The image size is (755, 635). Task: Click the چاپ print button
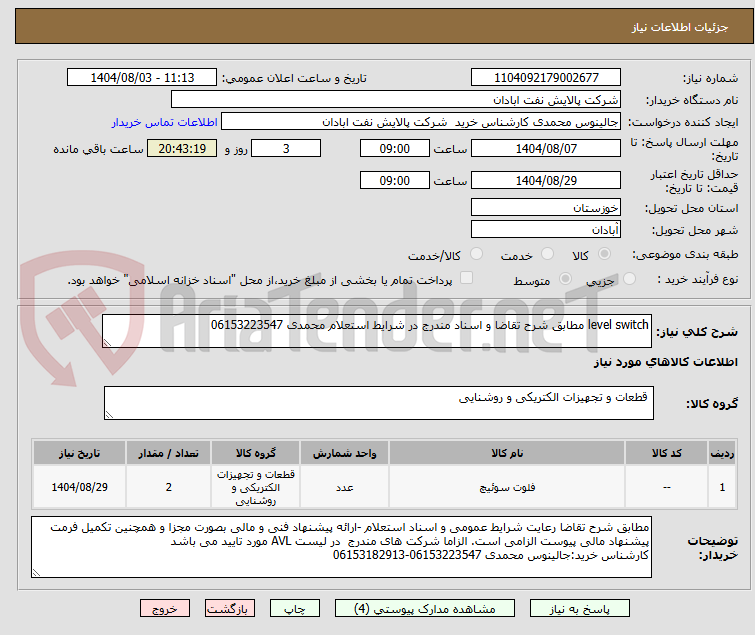(294, 609)
